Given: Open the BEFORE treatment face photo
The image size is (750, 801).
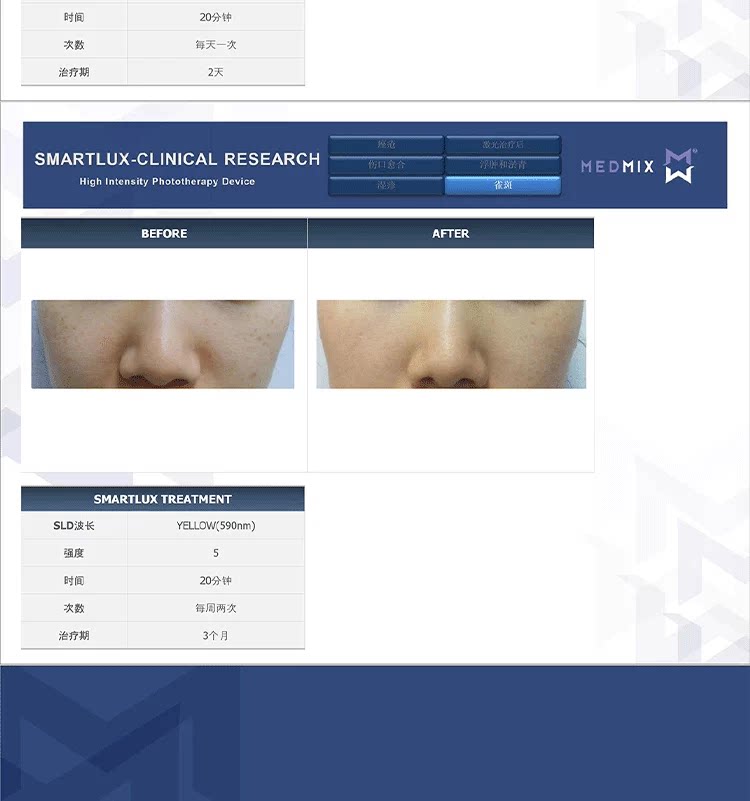Looking at the screenshot, I should coord(162,344).
